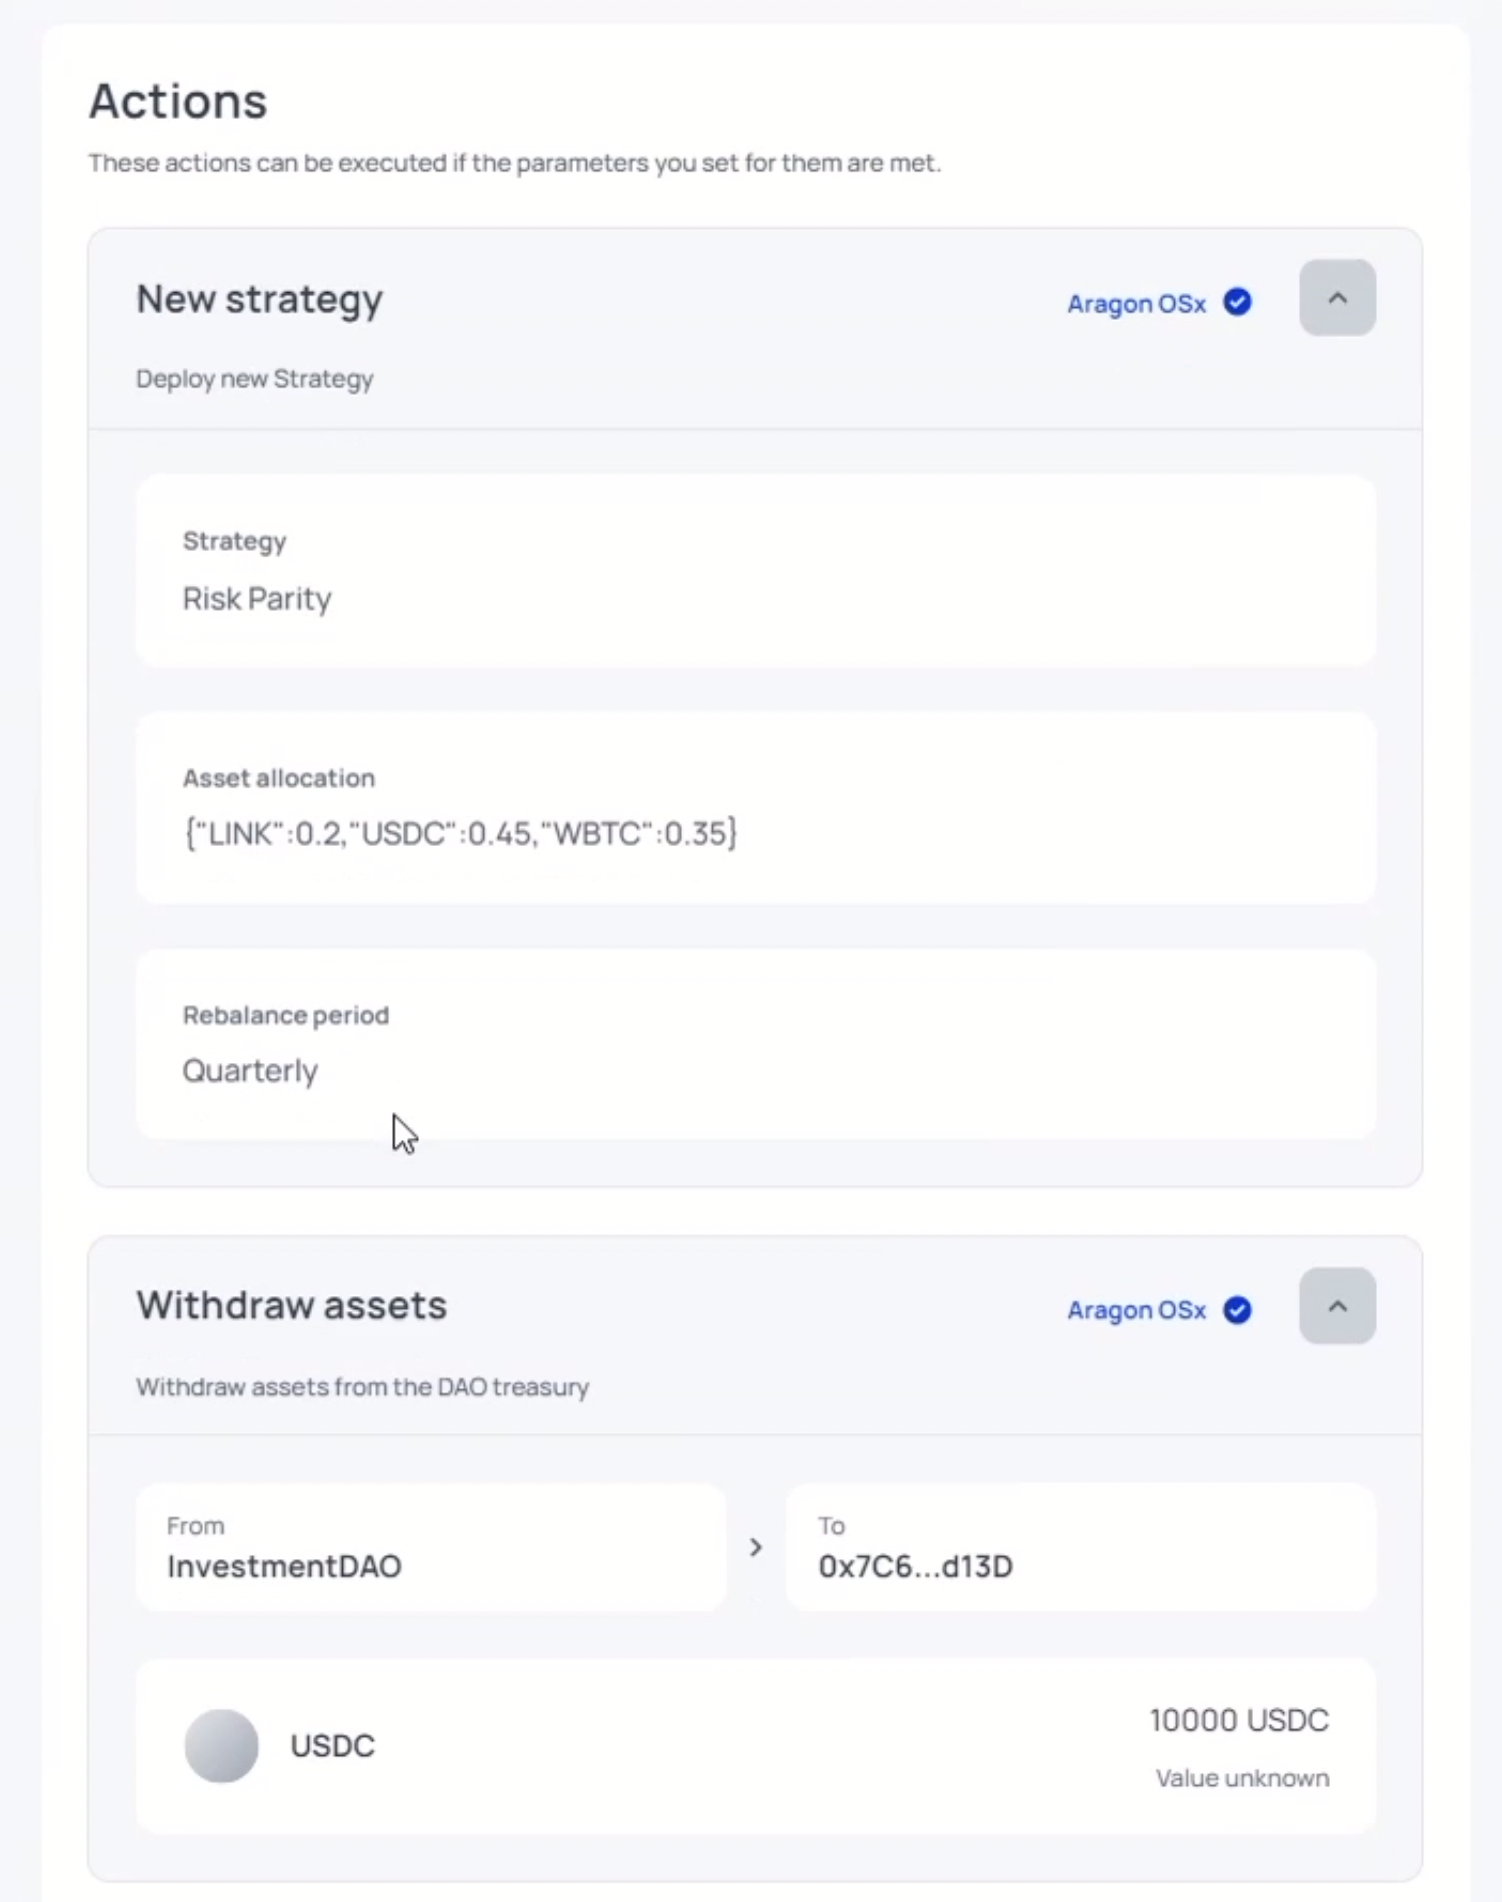Click the chevron on the Withdraw assets header
This screenshot has height=1902, width=1502.
pos(1337,1306)
